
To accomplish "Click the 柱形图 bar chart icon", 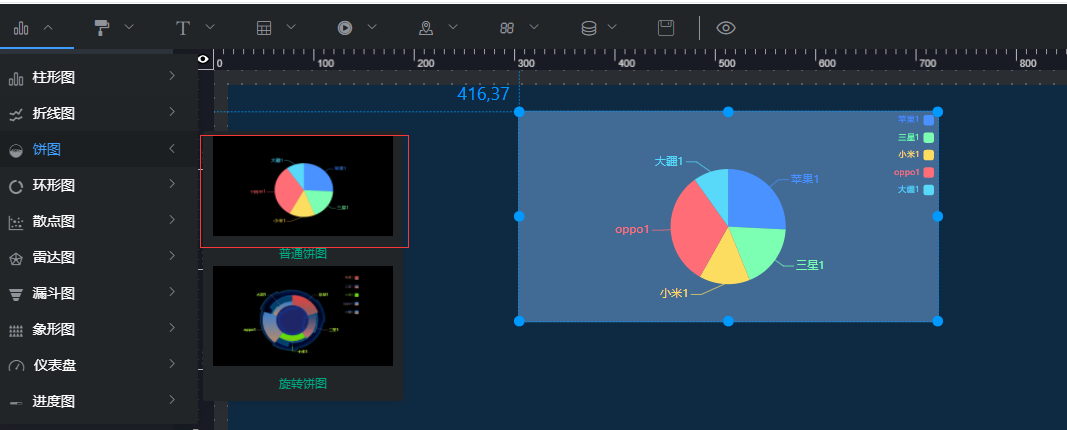I will tap(16, 79).
